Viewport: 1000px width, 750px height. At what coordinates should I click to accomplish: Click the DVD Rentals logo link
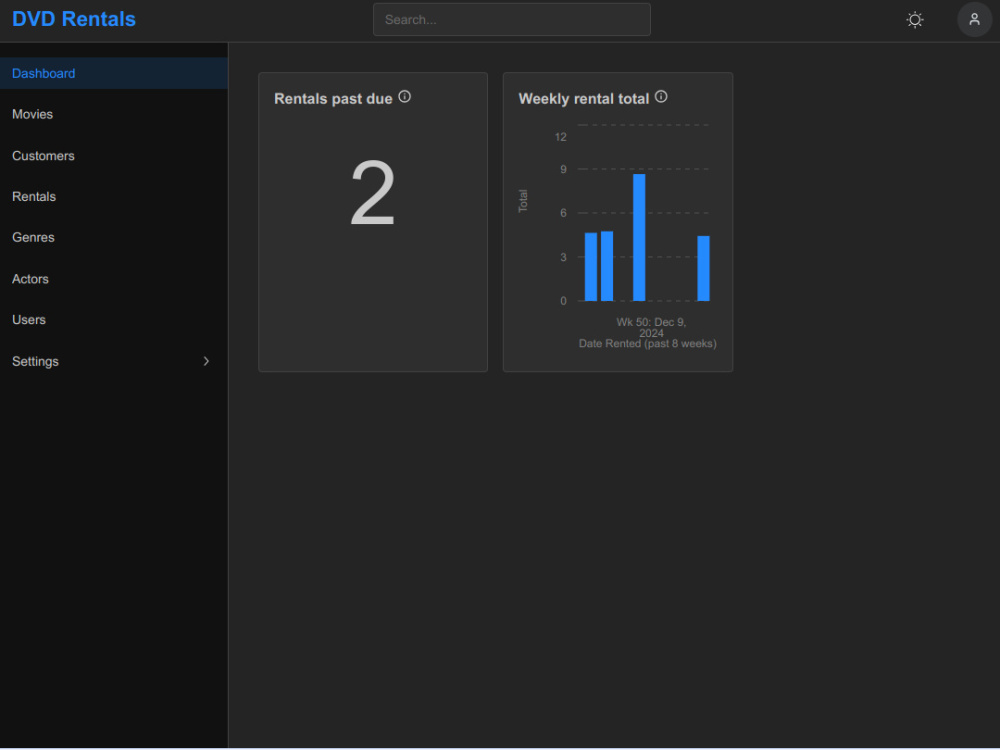pyautogui.click(x=74, y=19)
